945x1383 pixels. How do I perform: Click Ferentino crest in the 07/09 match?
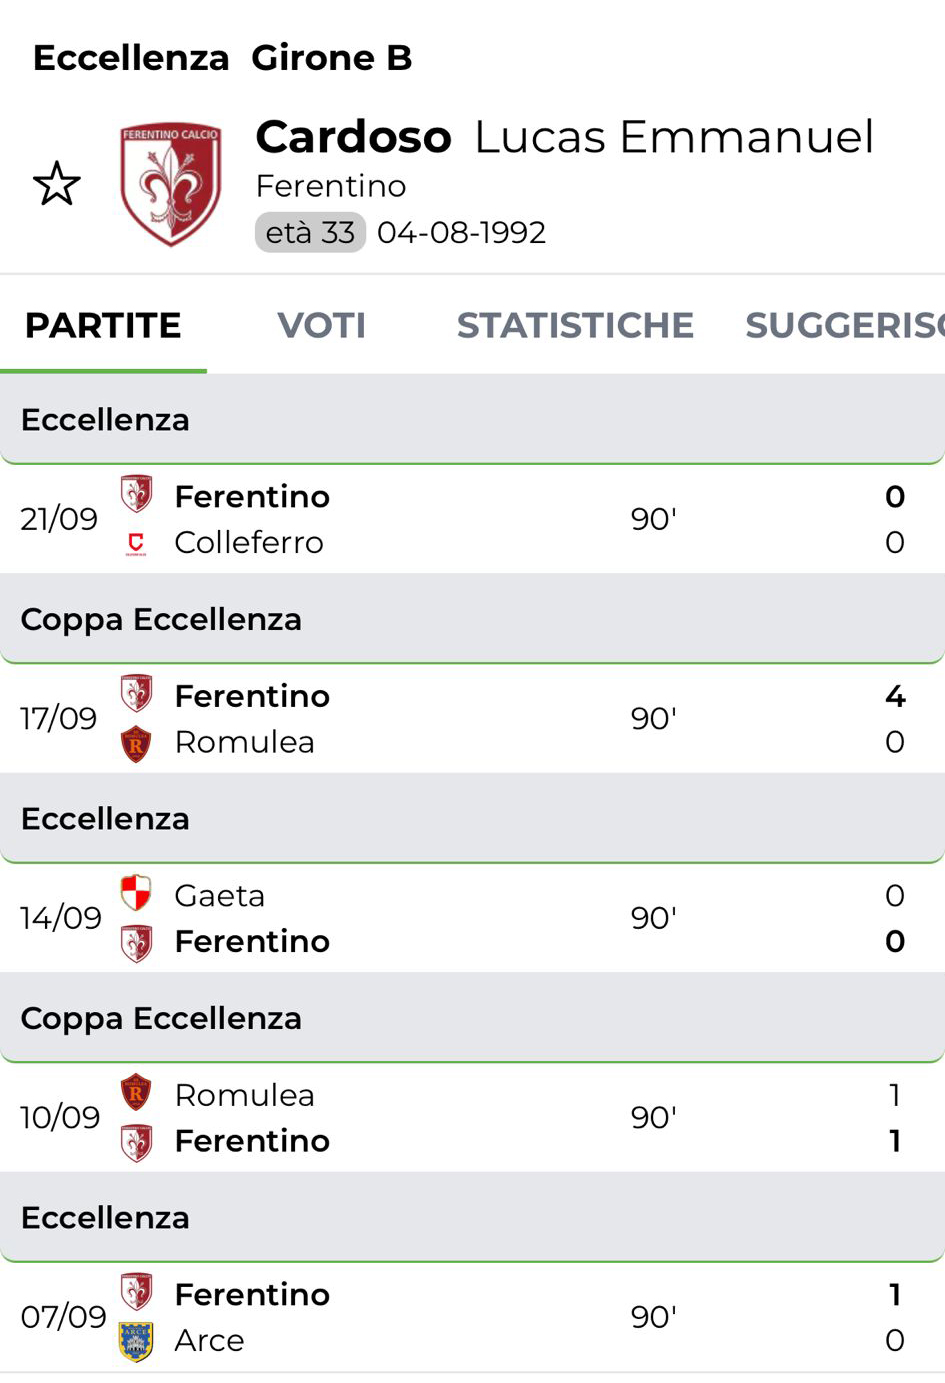[x=136, y=1292]
